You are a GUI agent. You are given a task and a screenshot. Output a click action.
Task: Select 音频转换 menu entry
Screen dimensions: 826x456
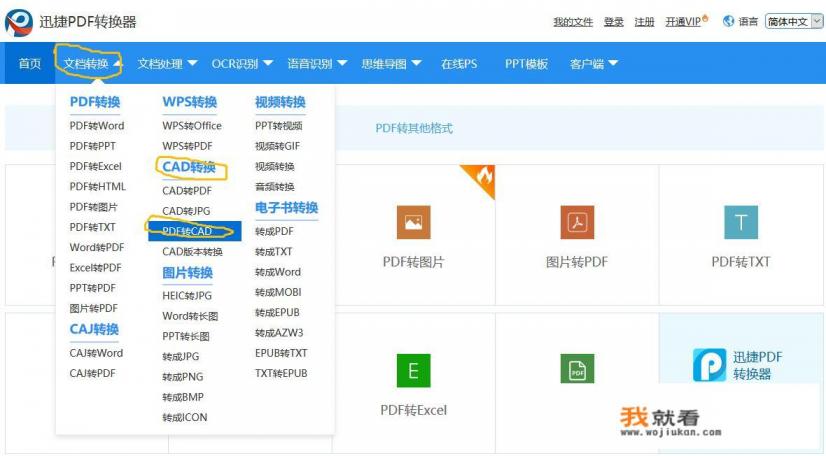point(274,186)
